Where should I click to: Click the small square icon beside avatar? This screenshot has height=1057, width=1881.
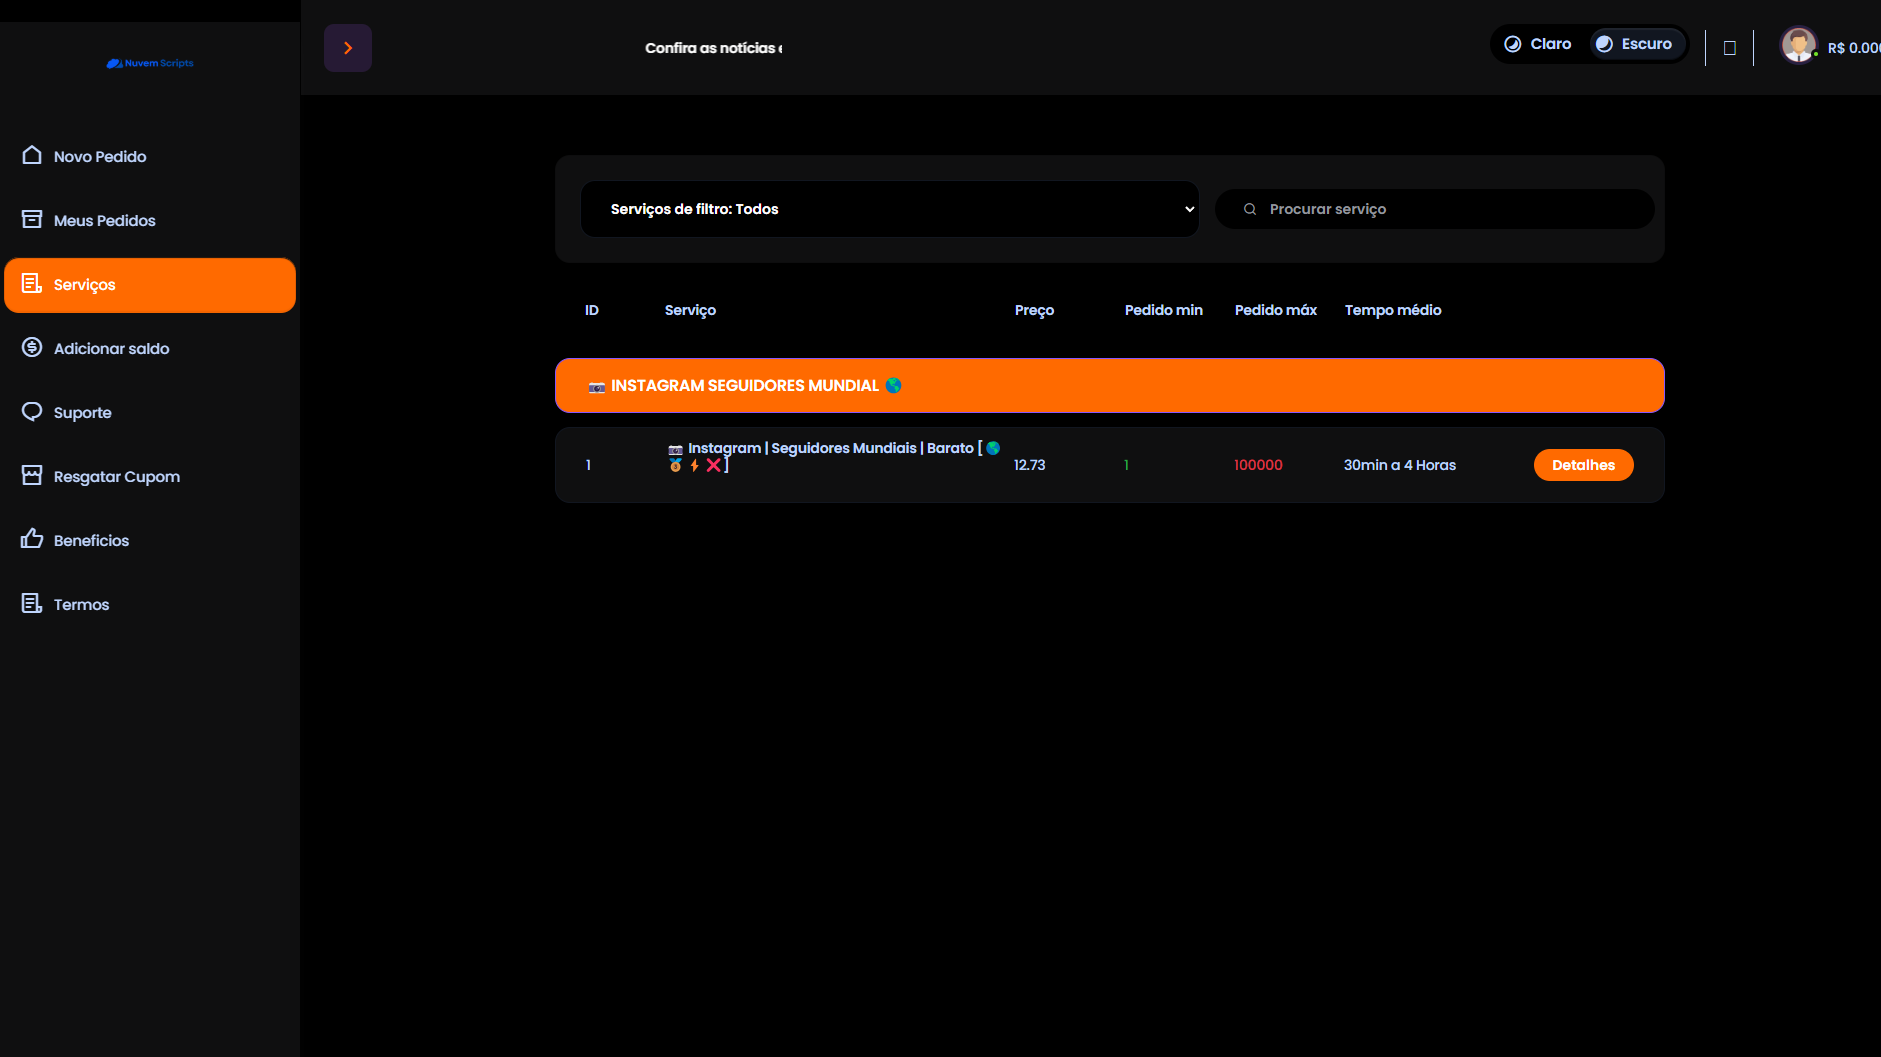[1729, 48]
